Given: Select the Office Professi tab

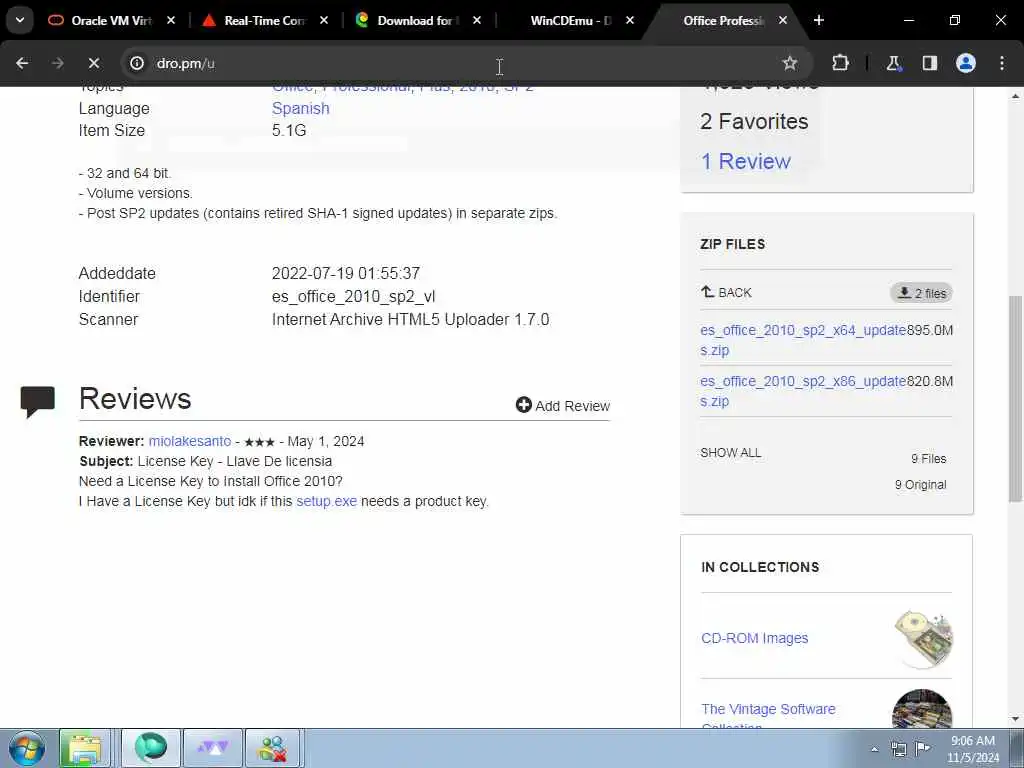Looking at the screenshot, I should tap(723, 20).
